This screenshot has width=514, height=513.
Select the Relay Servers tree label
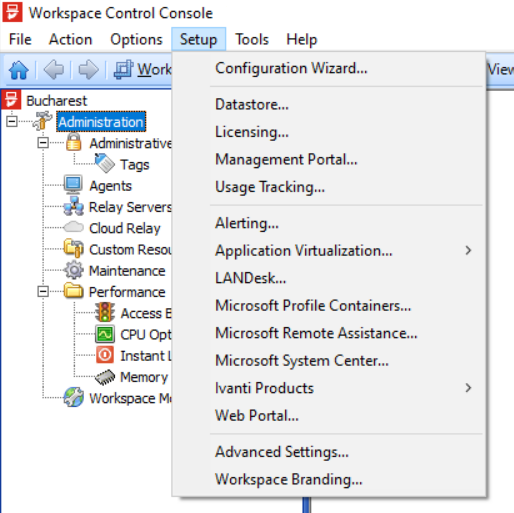131,207
